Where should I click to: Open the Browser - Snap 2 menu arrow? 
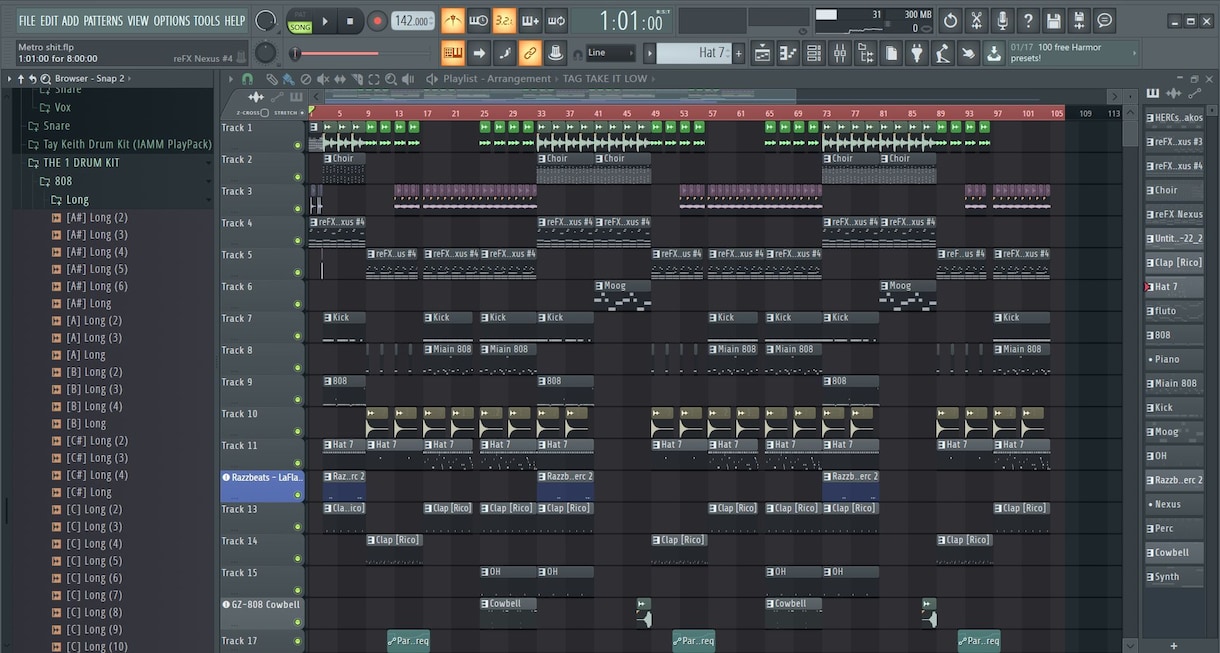coord(8,79)
